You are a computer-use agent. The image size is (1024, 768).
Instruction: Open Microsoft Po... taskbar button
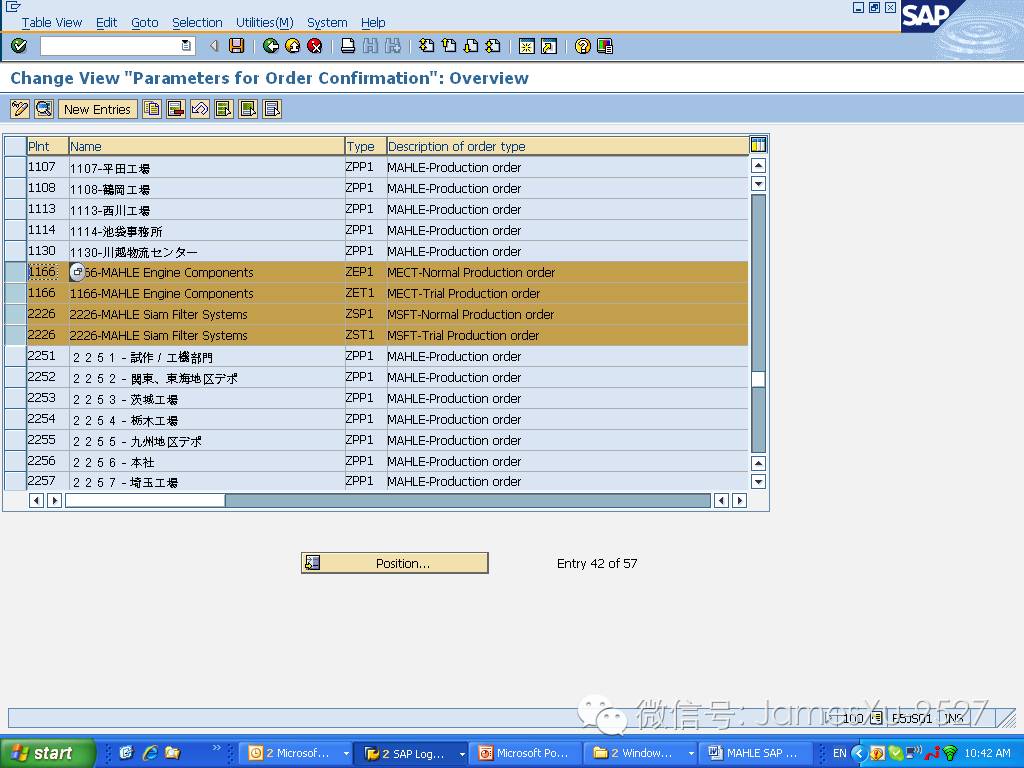(526, 754)
